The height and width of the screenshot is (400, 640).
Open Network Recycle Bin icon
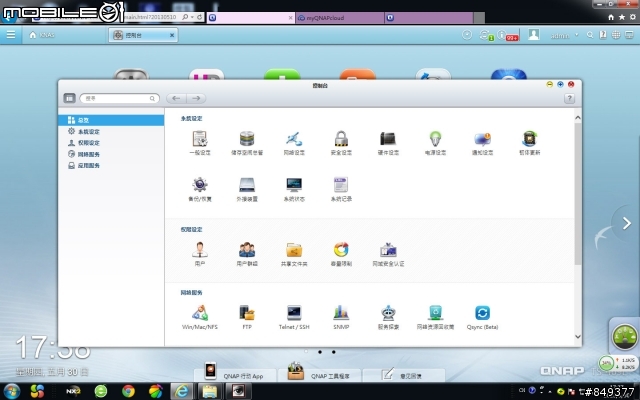click(x=436, y=313)
